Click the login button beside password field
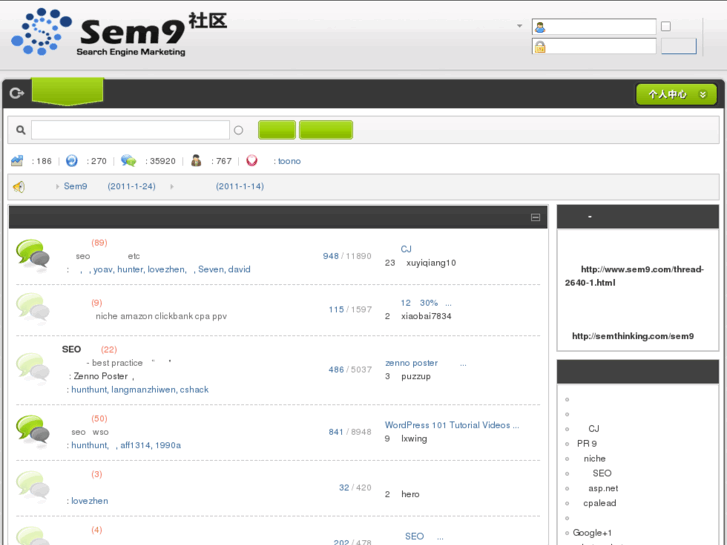 tap(678, 46)
